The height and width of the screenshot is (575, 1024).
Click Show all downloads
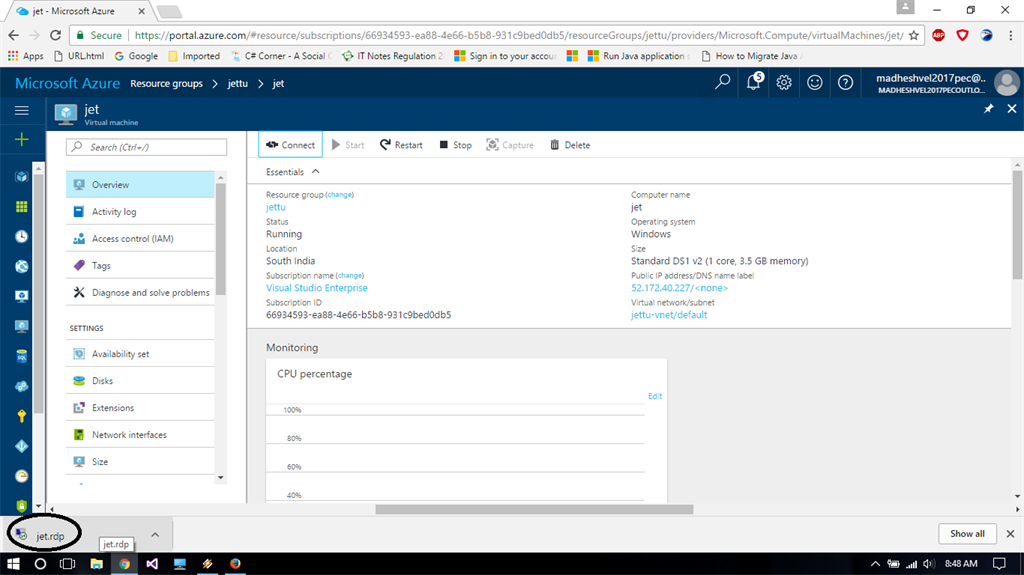(967, 534)
